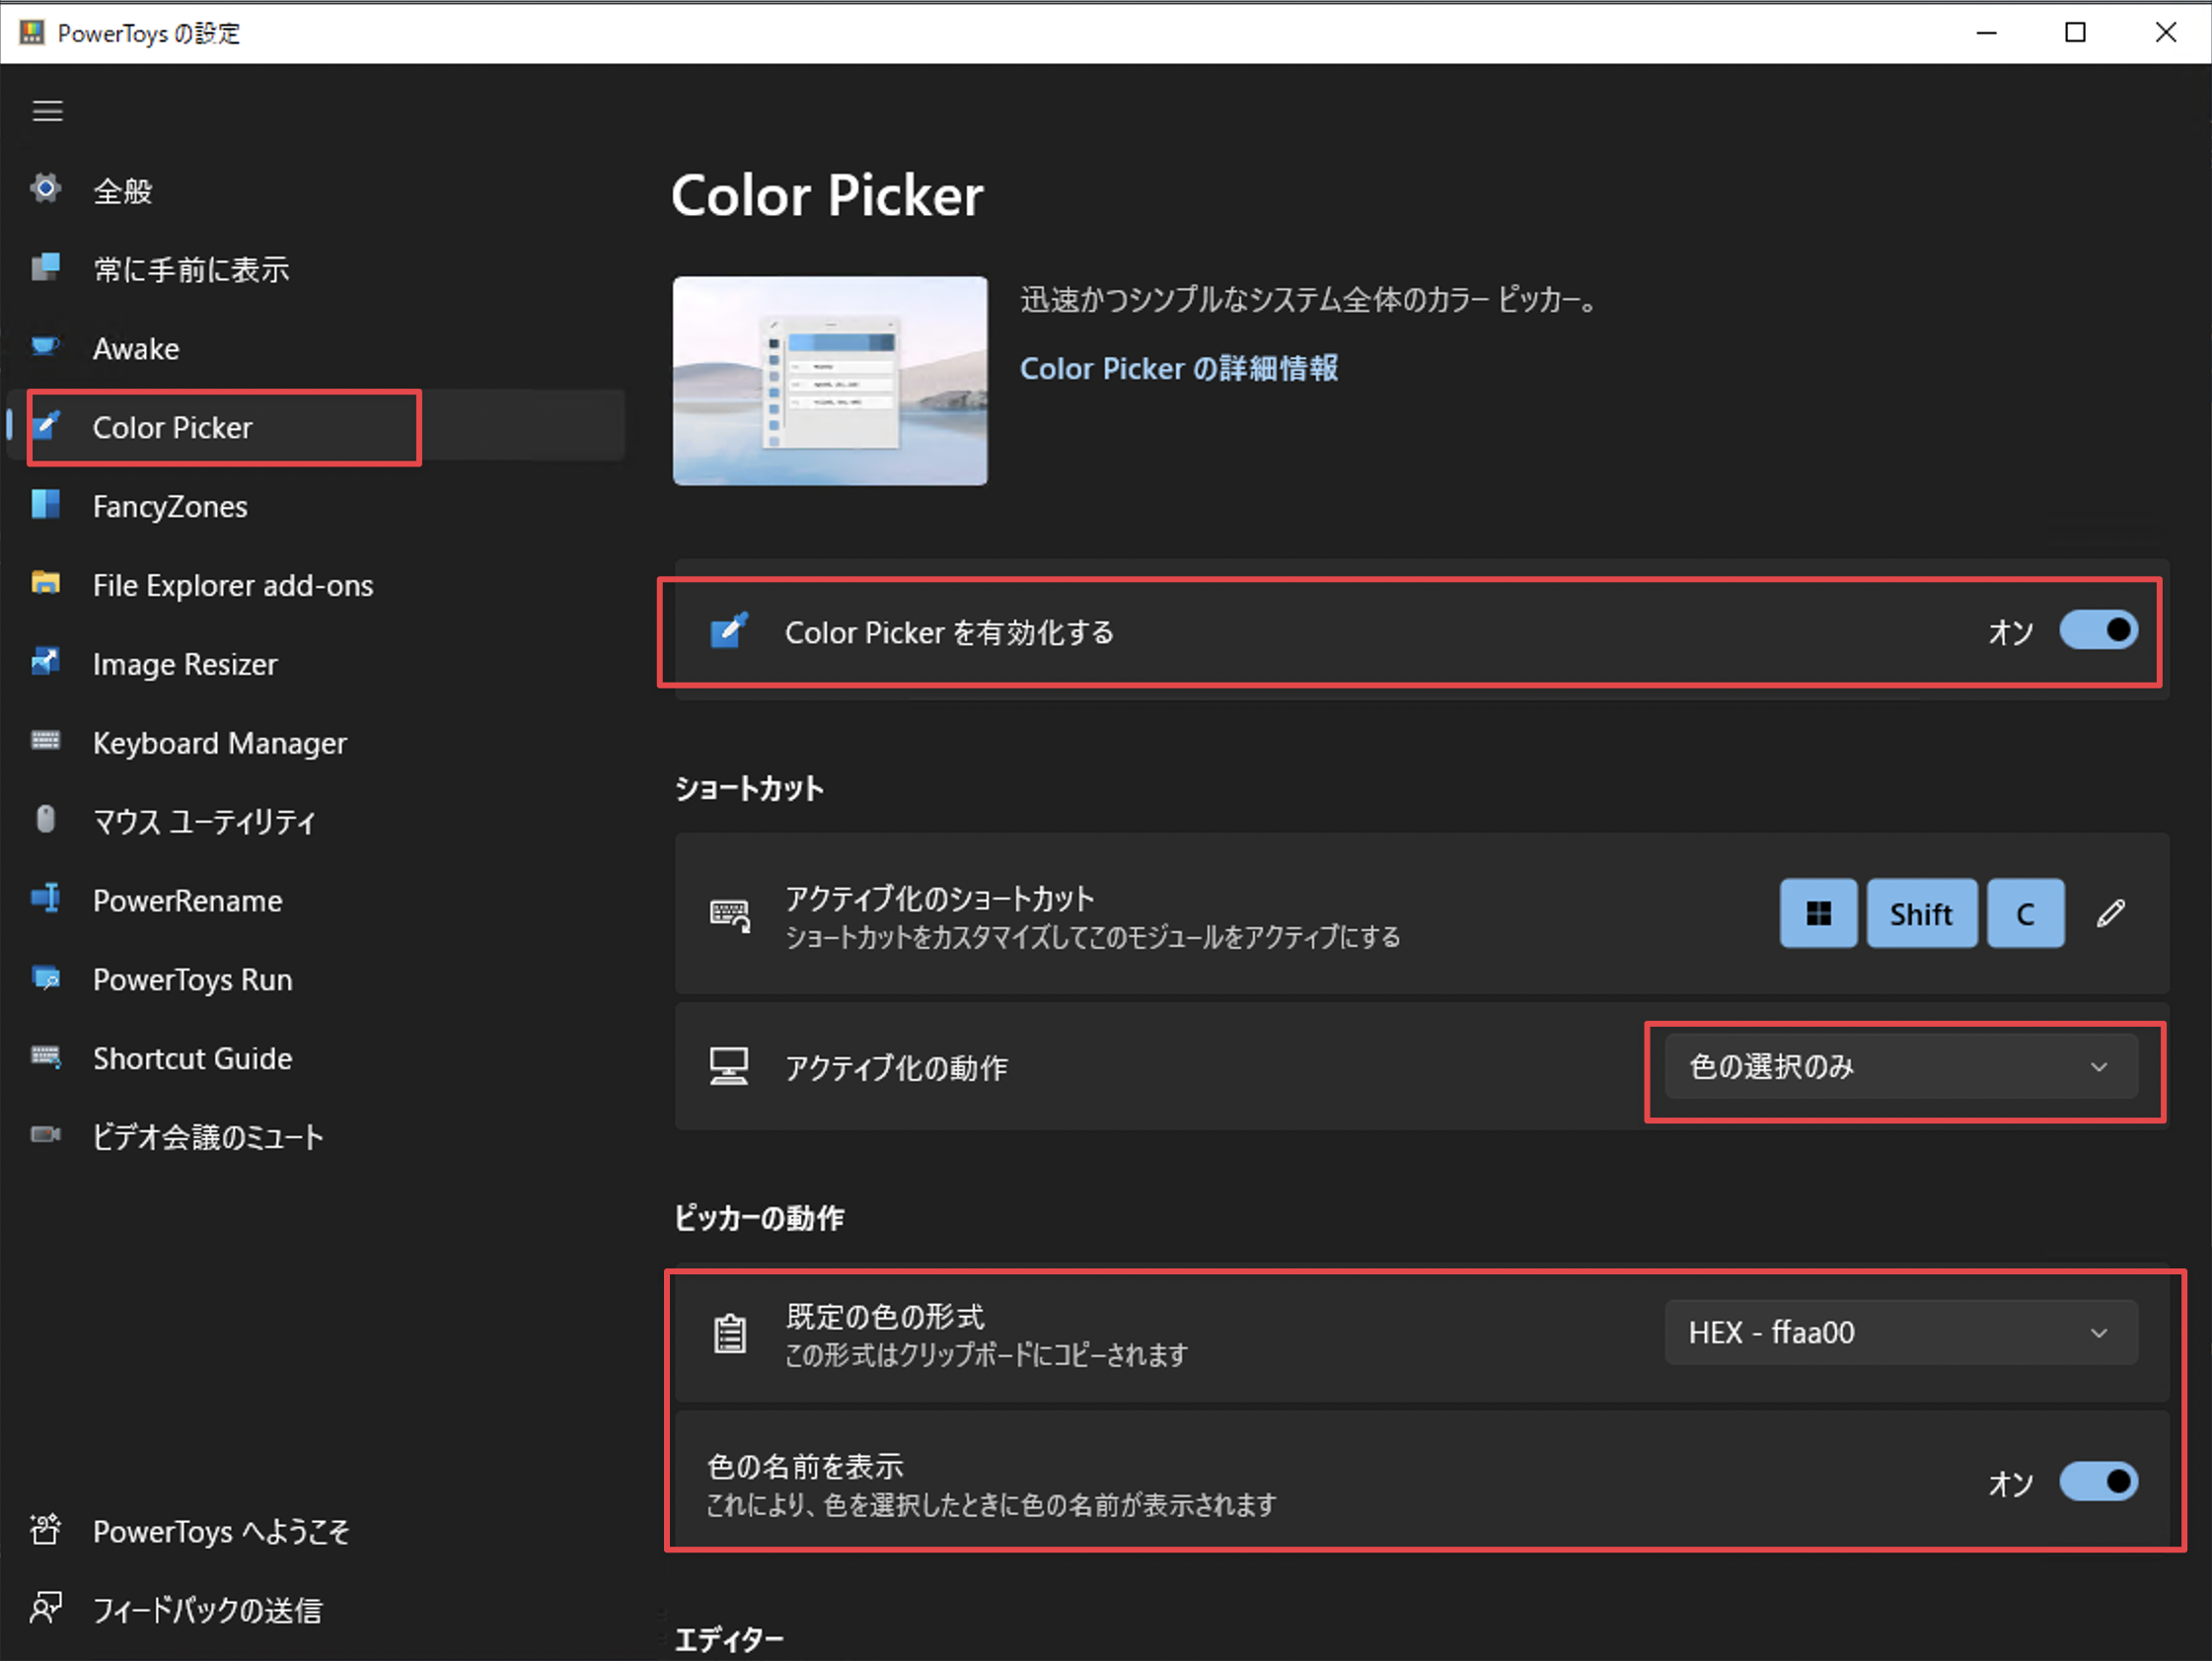Click the general settings gear icon
The height and width of the screenshot is (1661, 2212).
(x=47, y=189)
